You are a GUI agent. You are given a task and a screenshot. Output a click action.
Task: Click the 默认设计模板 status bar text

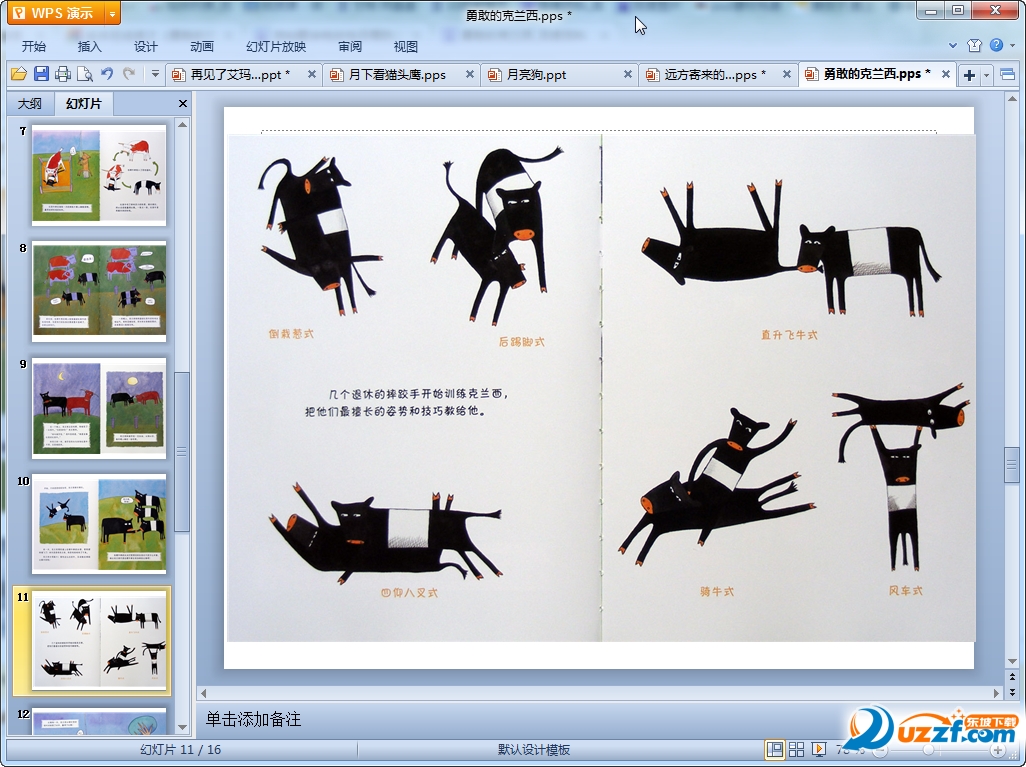coord(533,750)
